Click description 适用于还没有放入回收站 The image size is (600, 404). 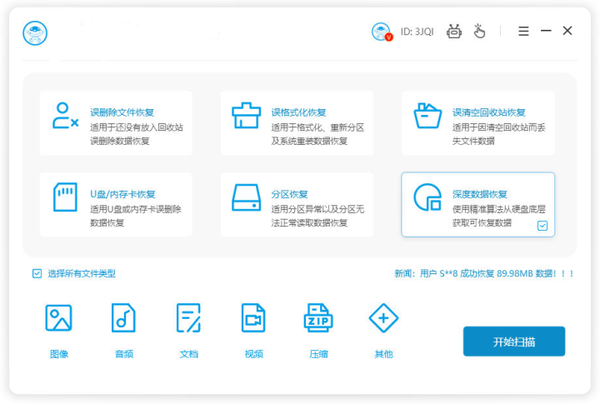(x=137, y=127)
